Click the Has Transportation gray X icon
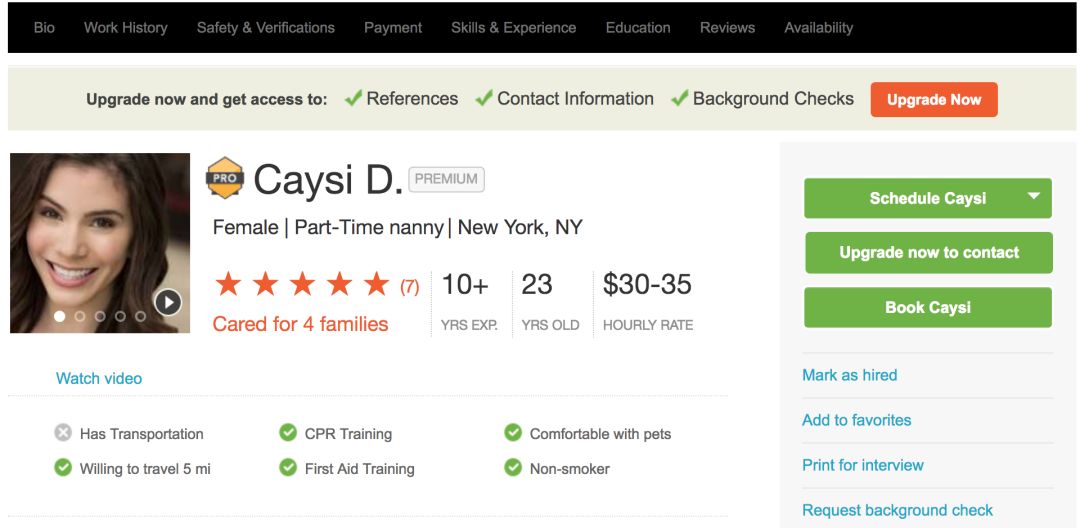Image resolution: width=1080 pixels, height=528 pixels. click(63, 433)
